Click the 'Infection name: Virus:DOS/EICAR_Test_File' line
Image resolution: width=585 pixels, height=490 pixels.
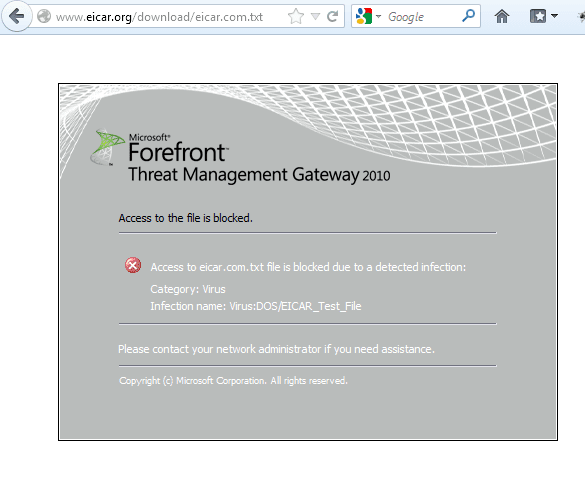coord(256,306)
